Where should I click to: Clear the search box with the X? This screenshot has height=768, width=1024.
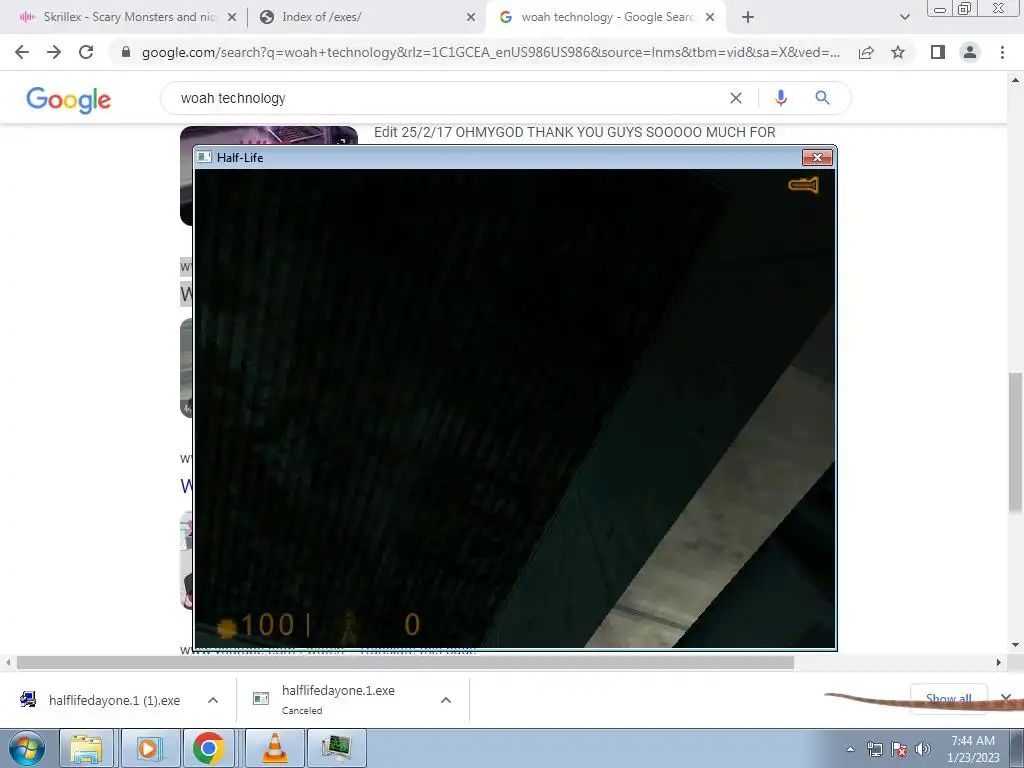(736, 98)
